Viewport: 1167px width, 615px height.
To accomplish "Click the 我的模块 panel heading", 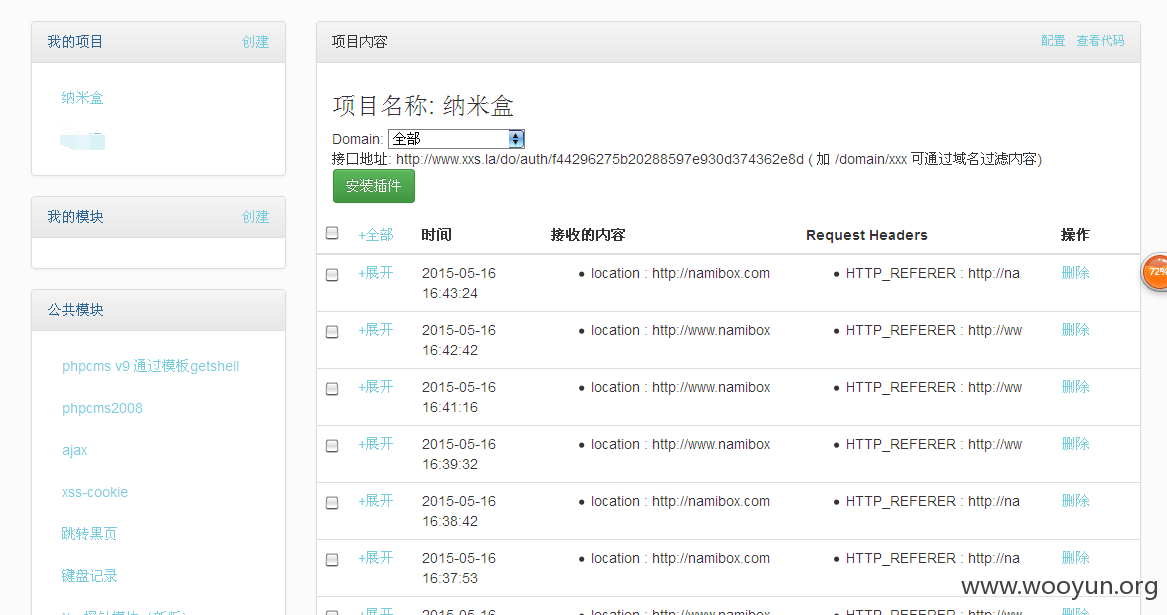I will pyautogui.click(x=75, y=217).
